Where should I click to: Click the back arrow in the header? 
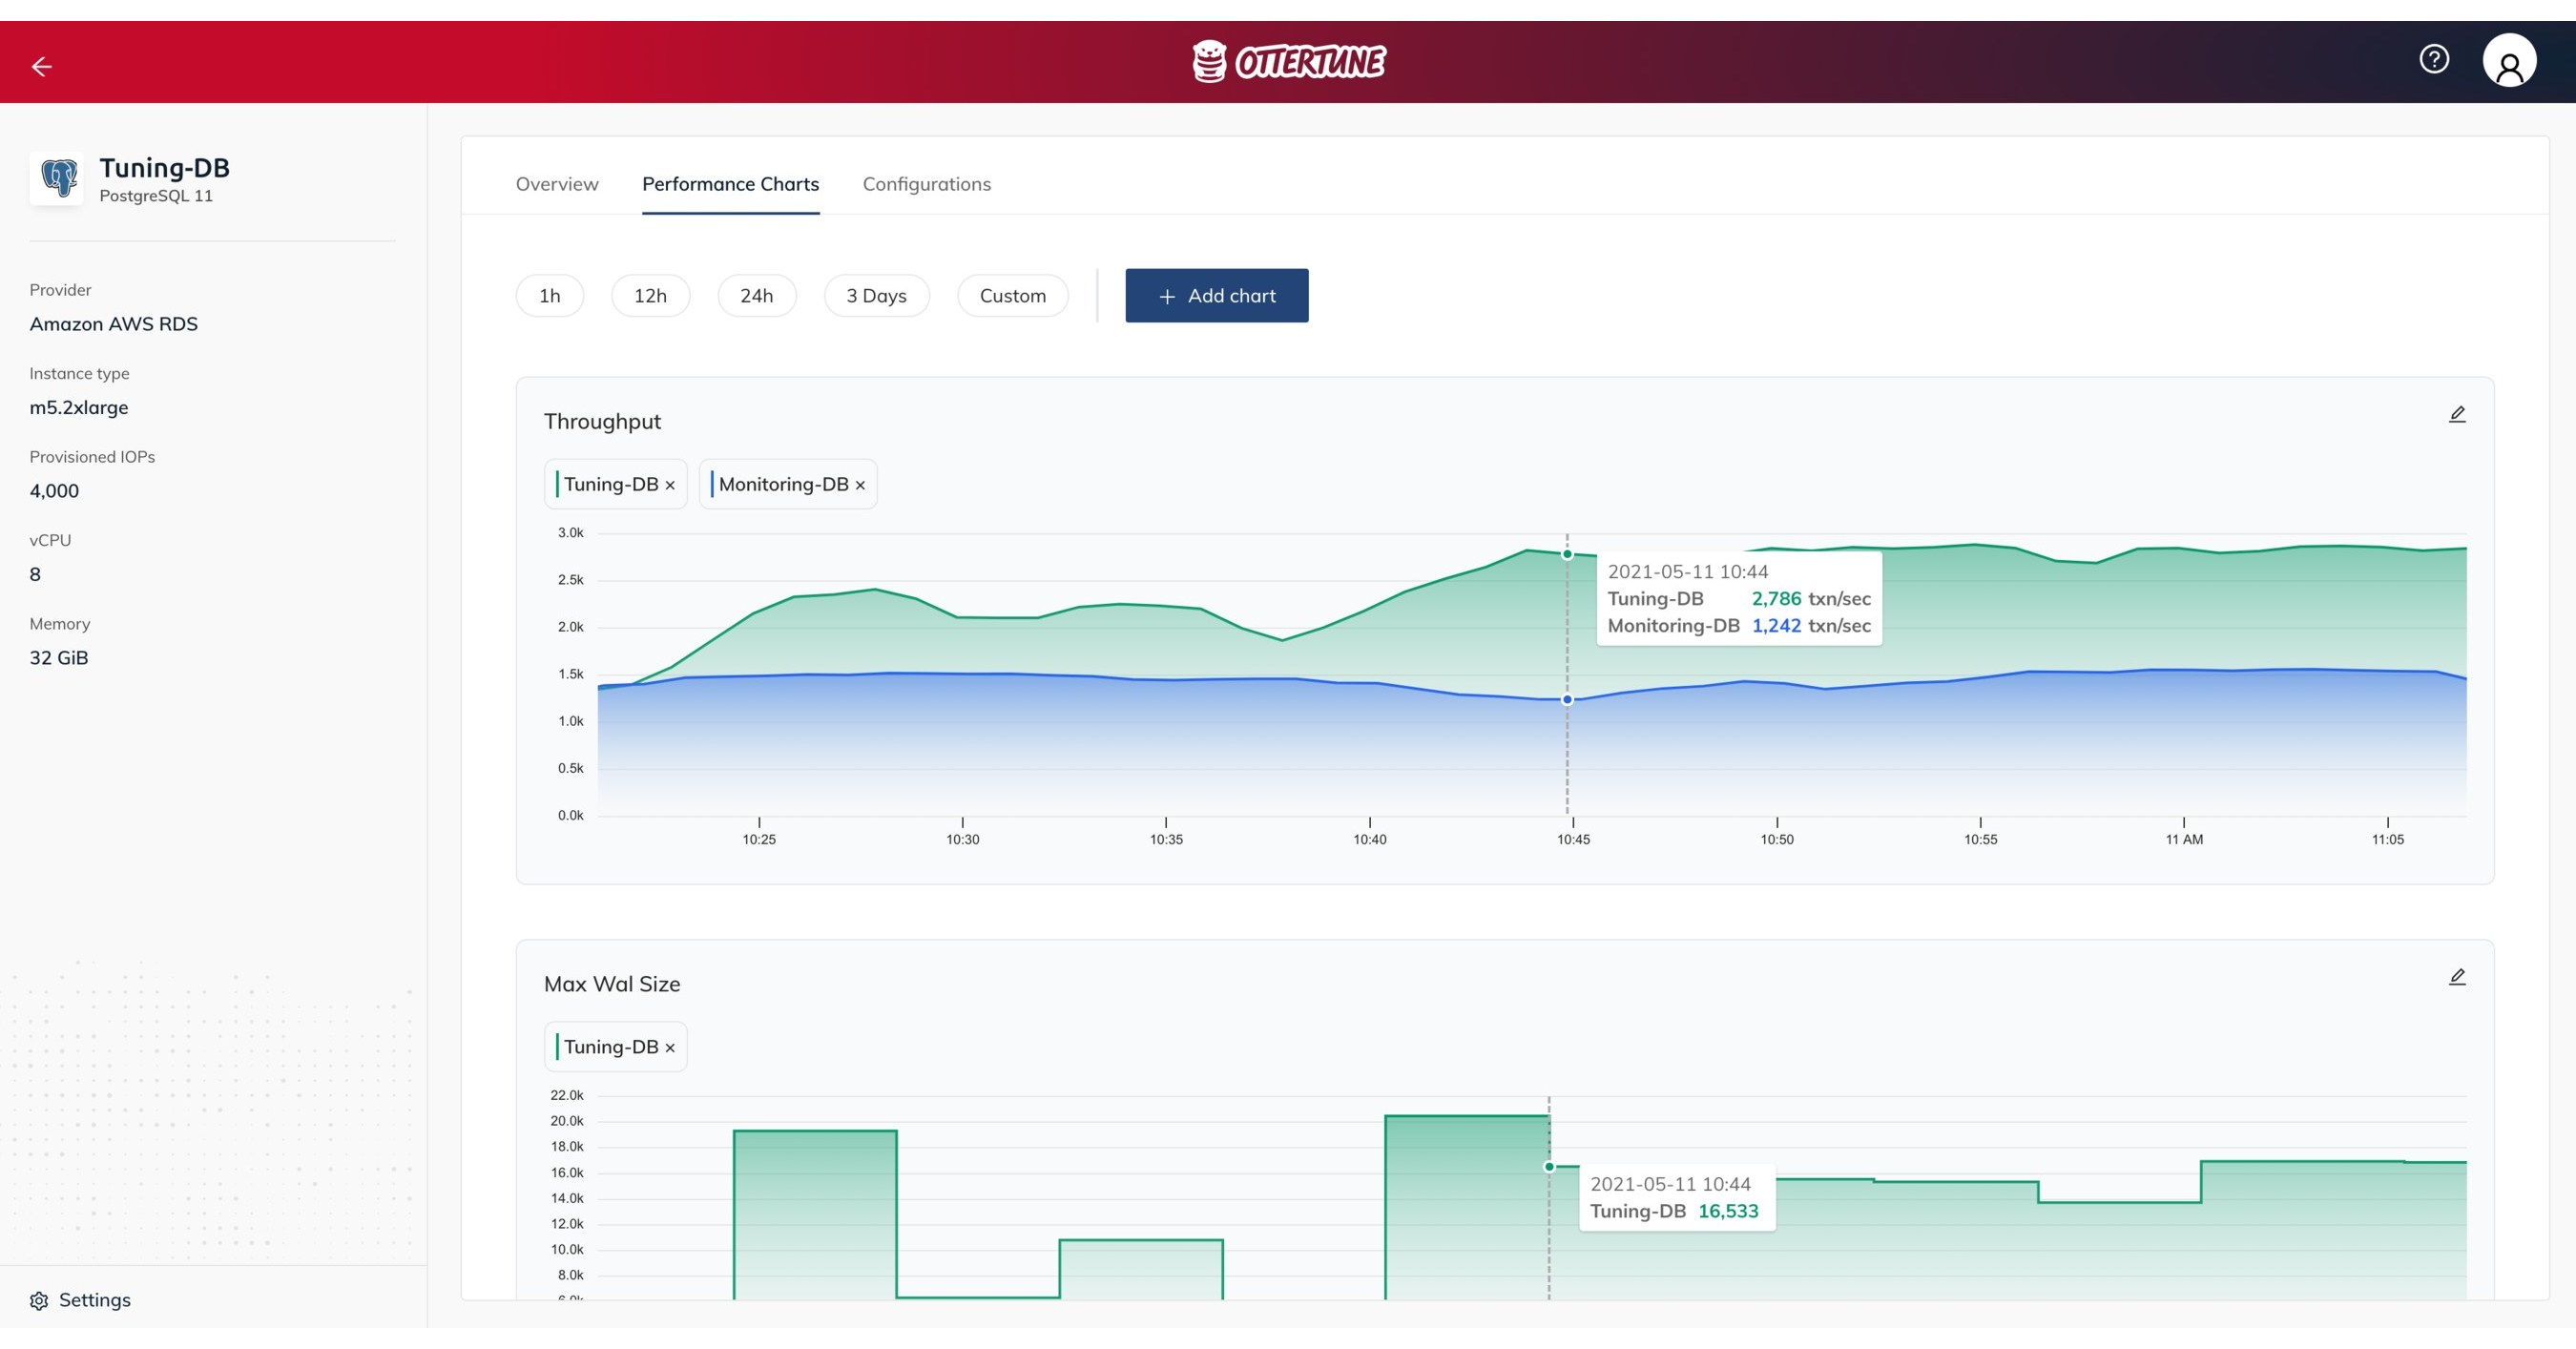pyautogui.click(x=41, y=64)
